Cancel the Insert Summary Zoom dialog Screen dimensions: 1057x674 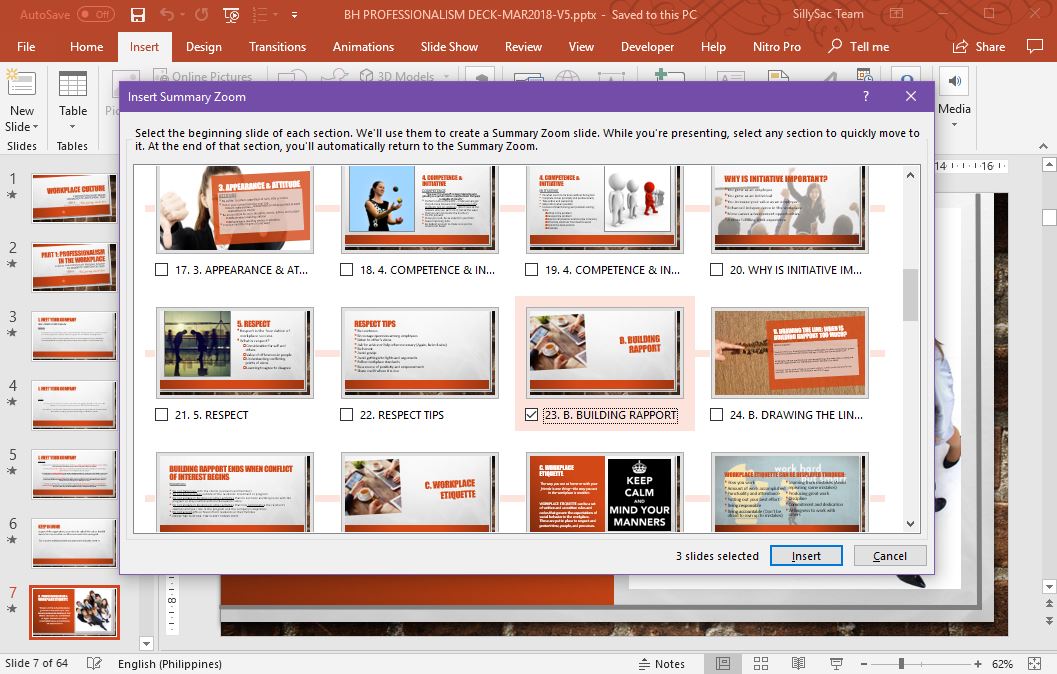pos(889,556)
